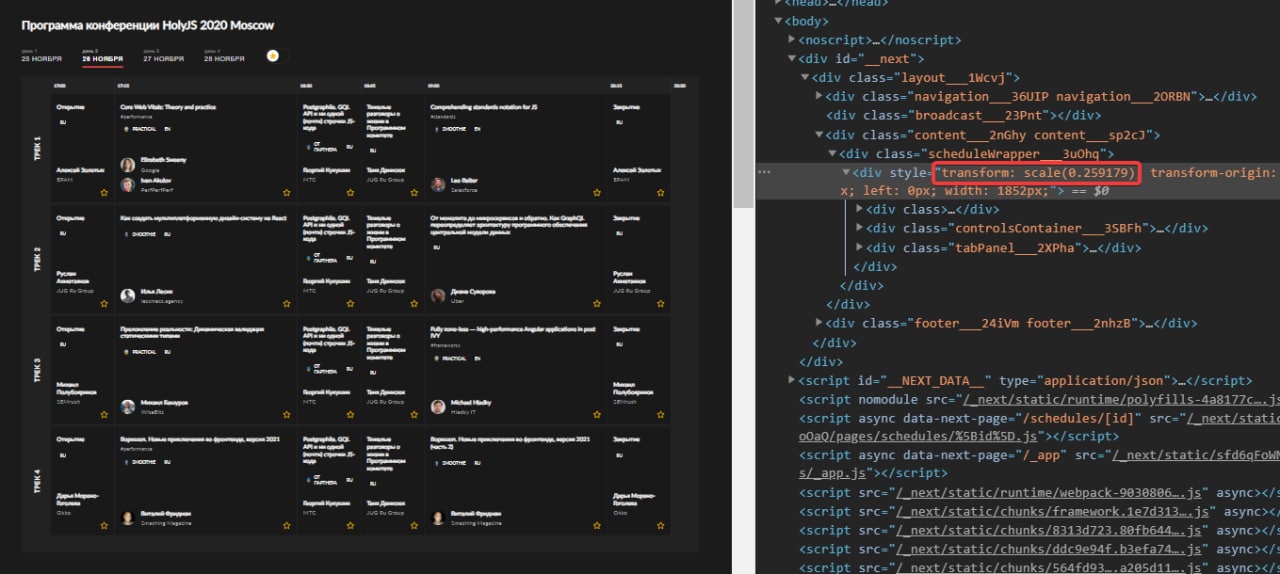Star the Track 3 closing session

point(658,414)
